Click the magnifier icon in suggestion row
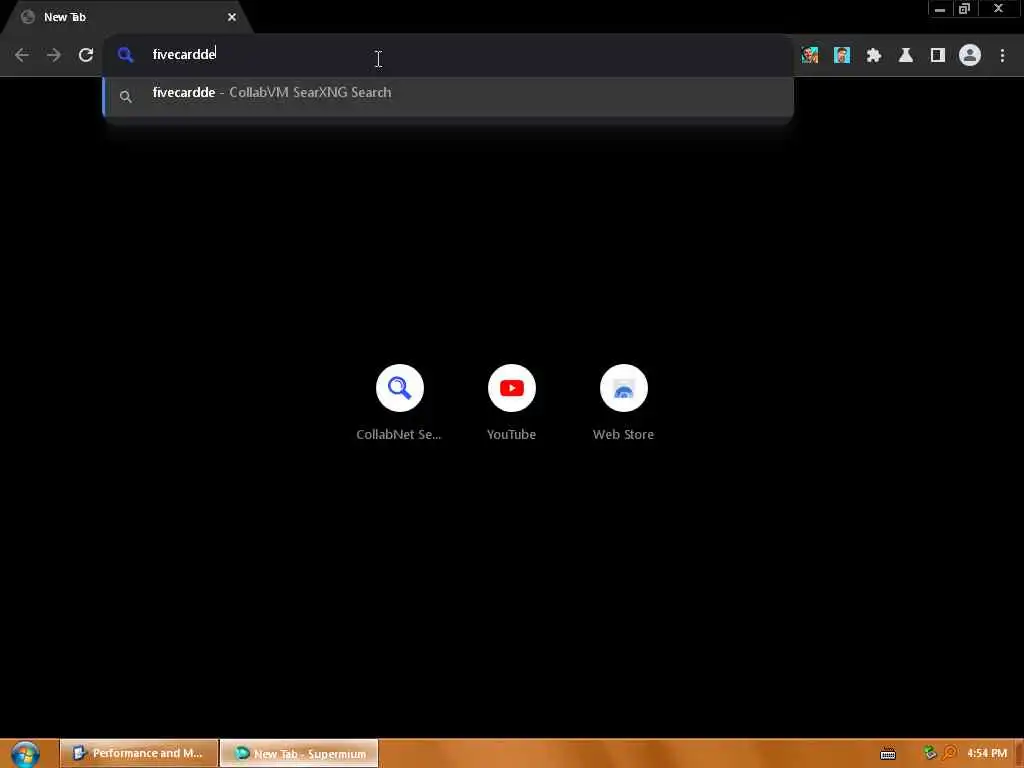 [125, 97]
